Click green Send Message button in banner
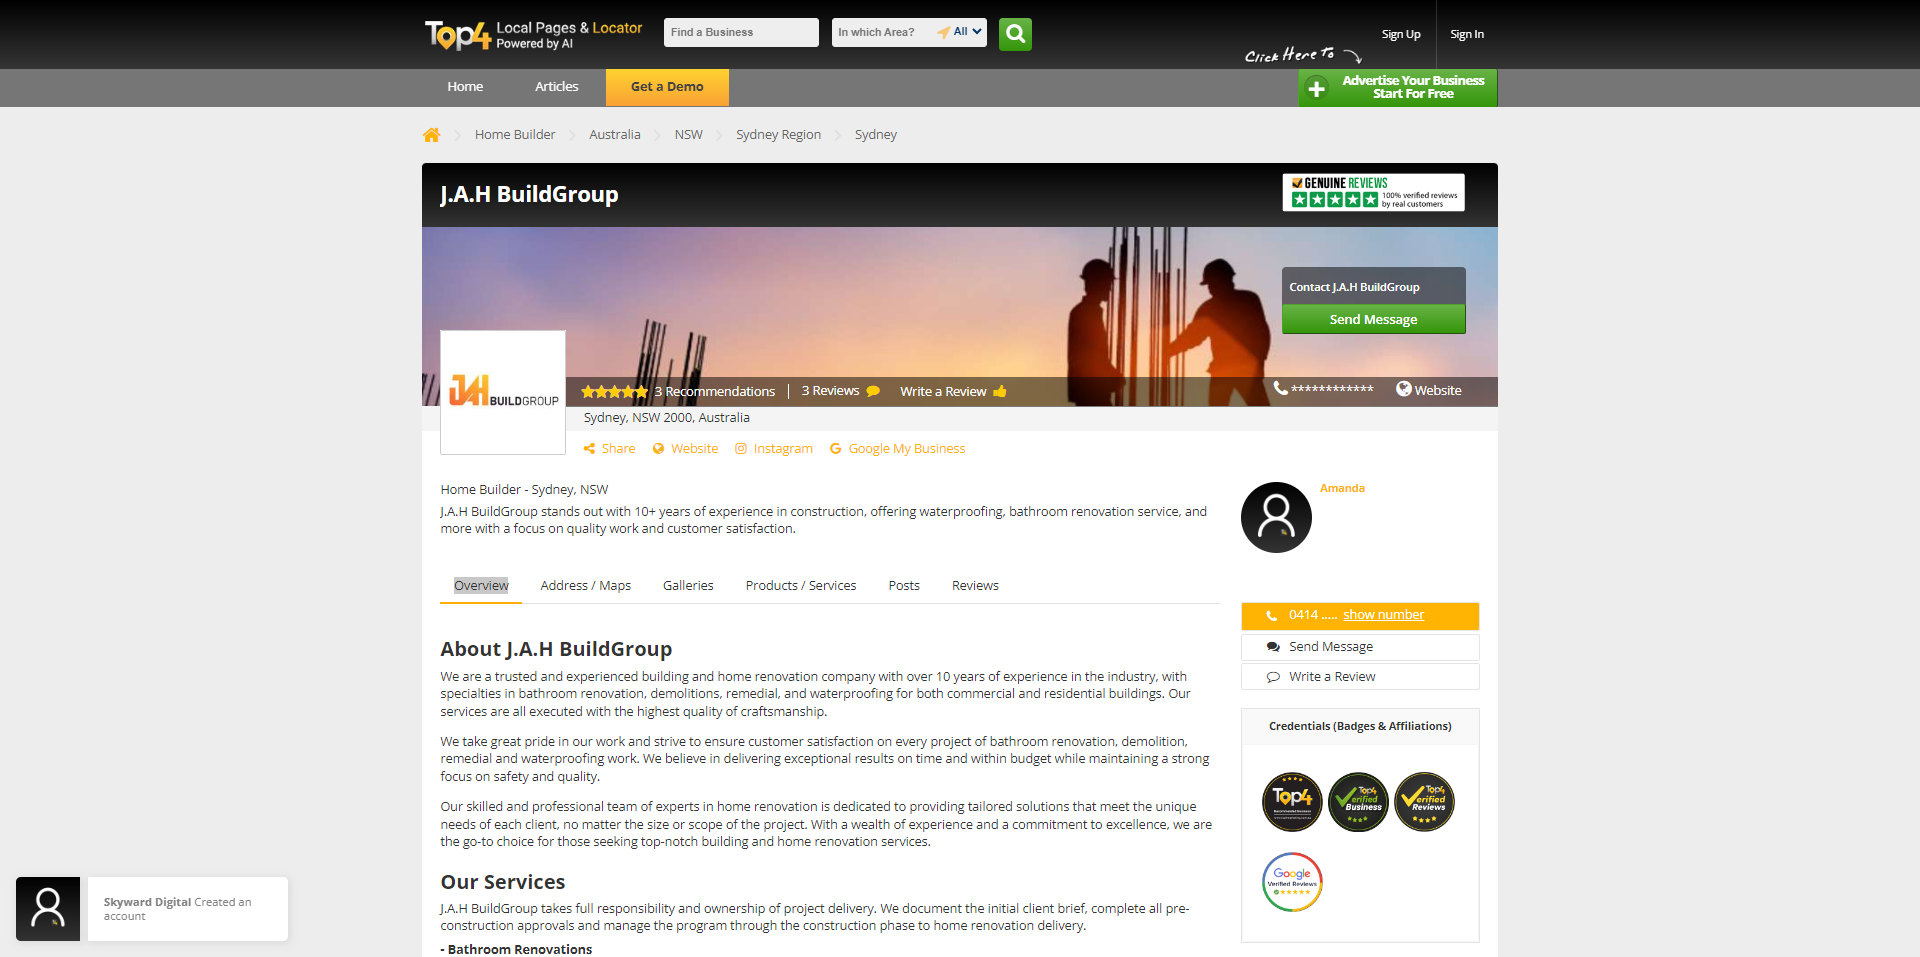Viewport: 1920px width, 957px height. click(x=1374, y=319)
